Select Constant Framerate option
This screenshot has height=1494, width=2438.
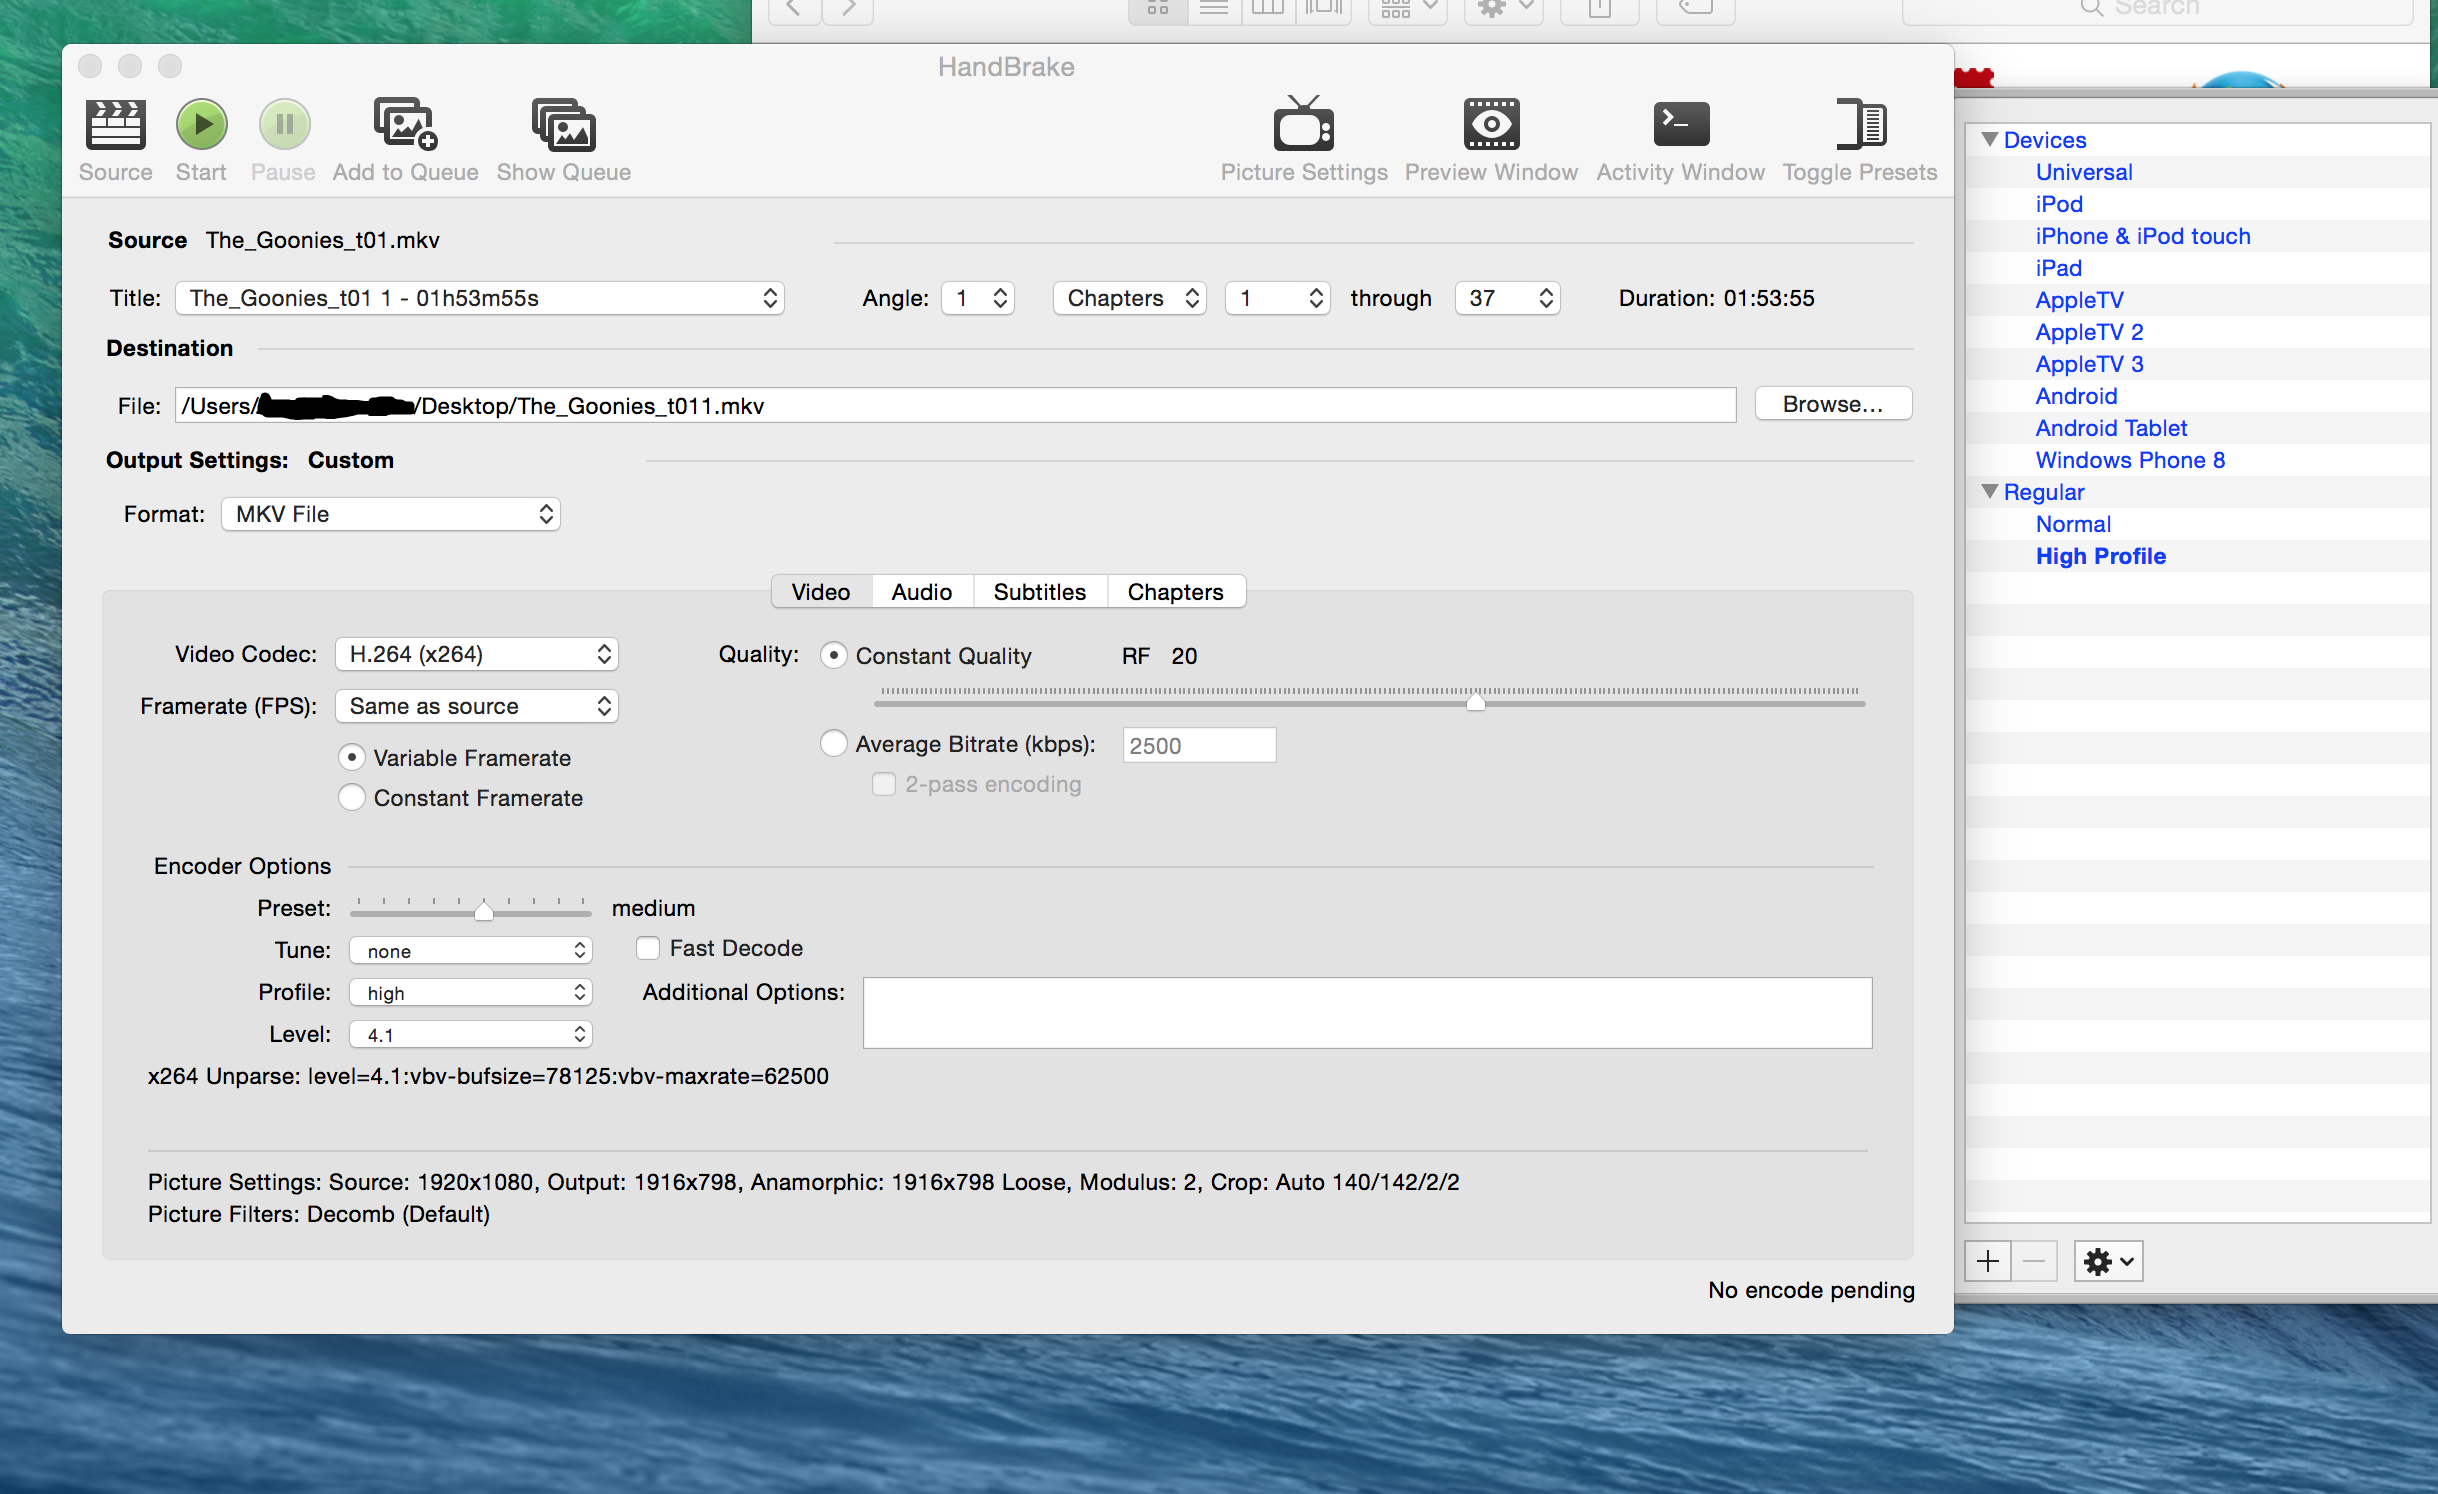click(351, 797)
